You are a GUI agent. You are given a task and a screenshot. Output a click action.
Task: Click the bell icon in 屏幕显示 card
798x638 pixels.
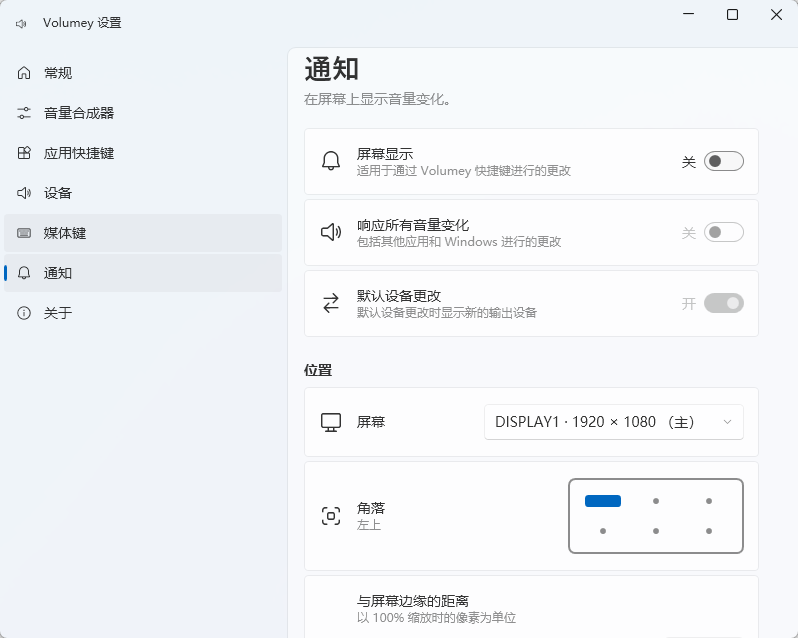click(x=331, y=161)
